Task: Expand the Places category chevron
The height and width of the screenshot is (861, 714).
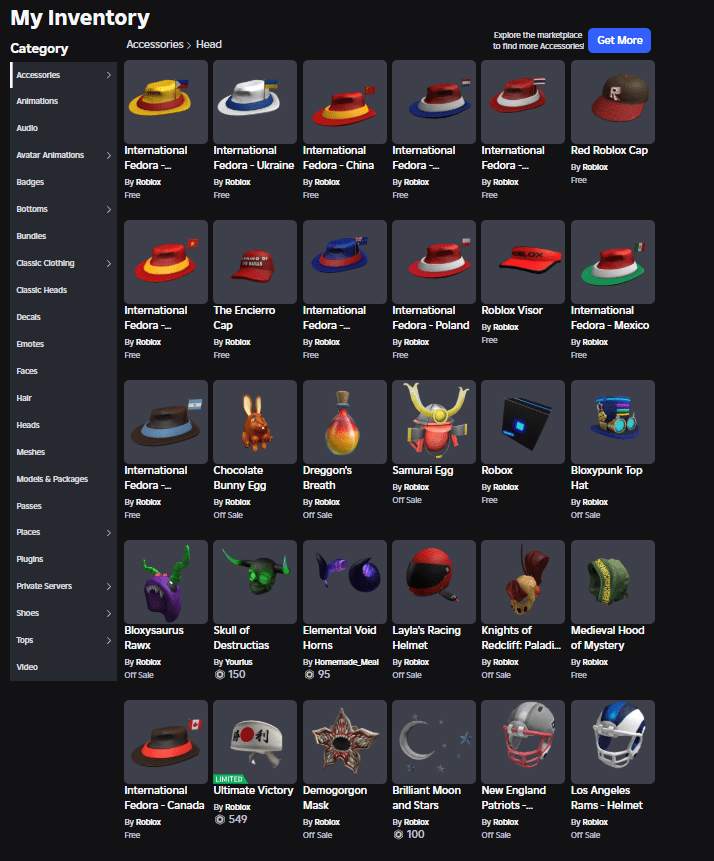Action: click(x=109, y=533)
